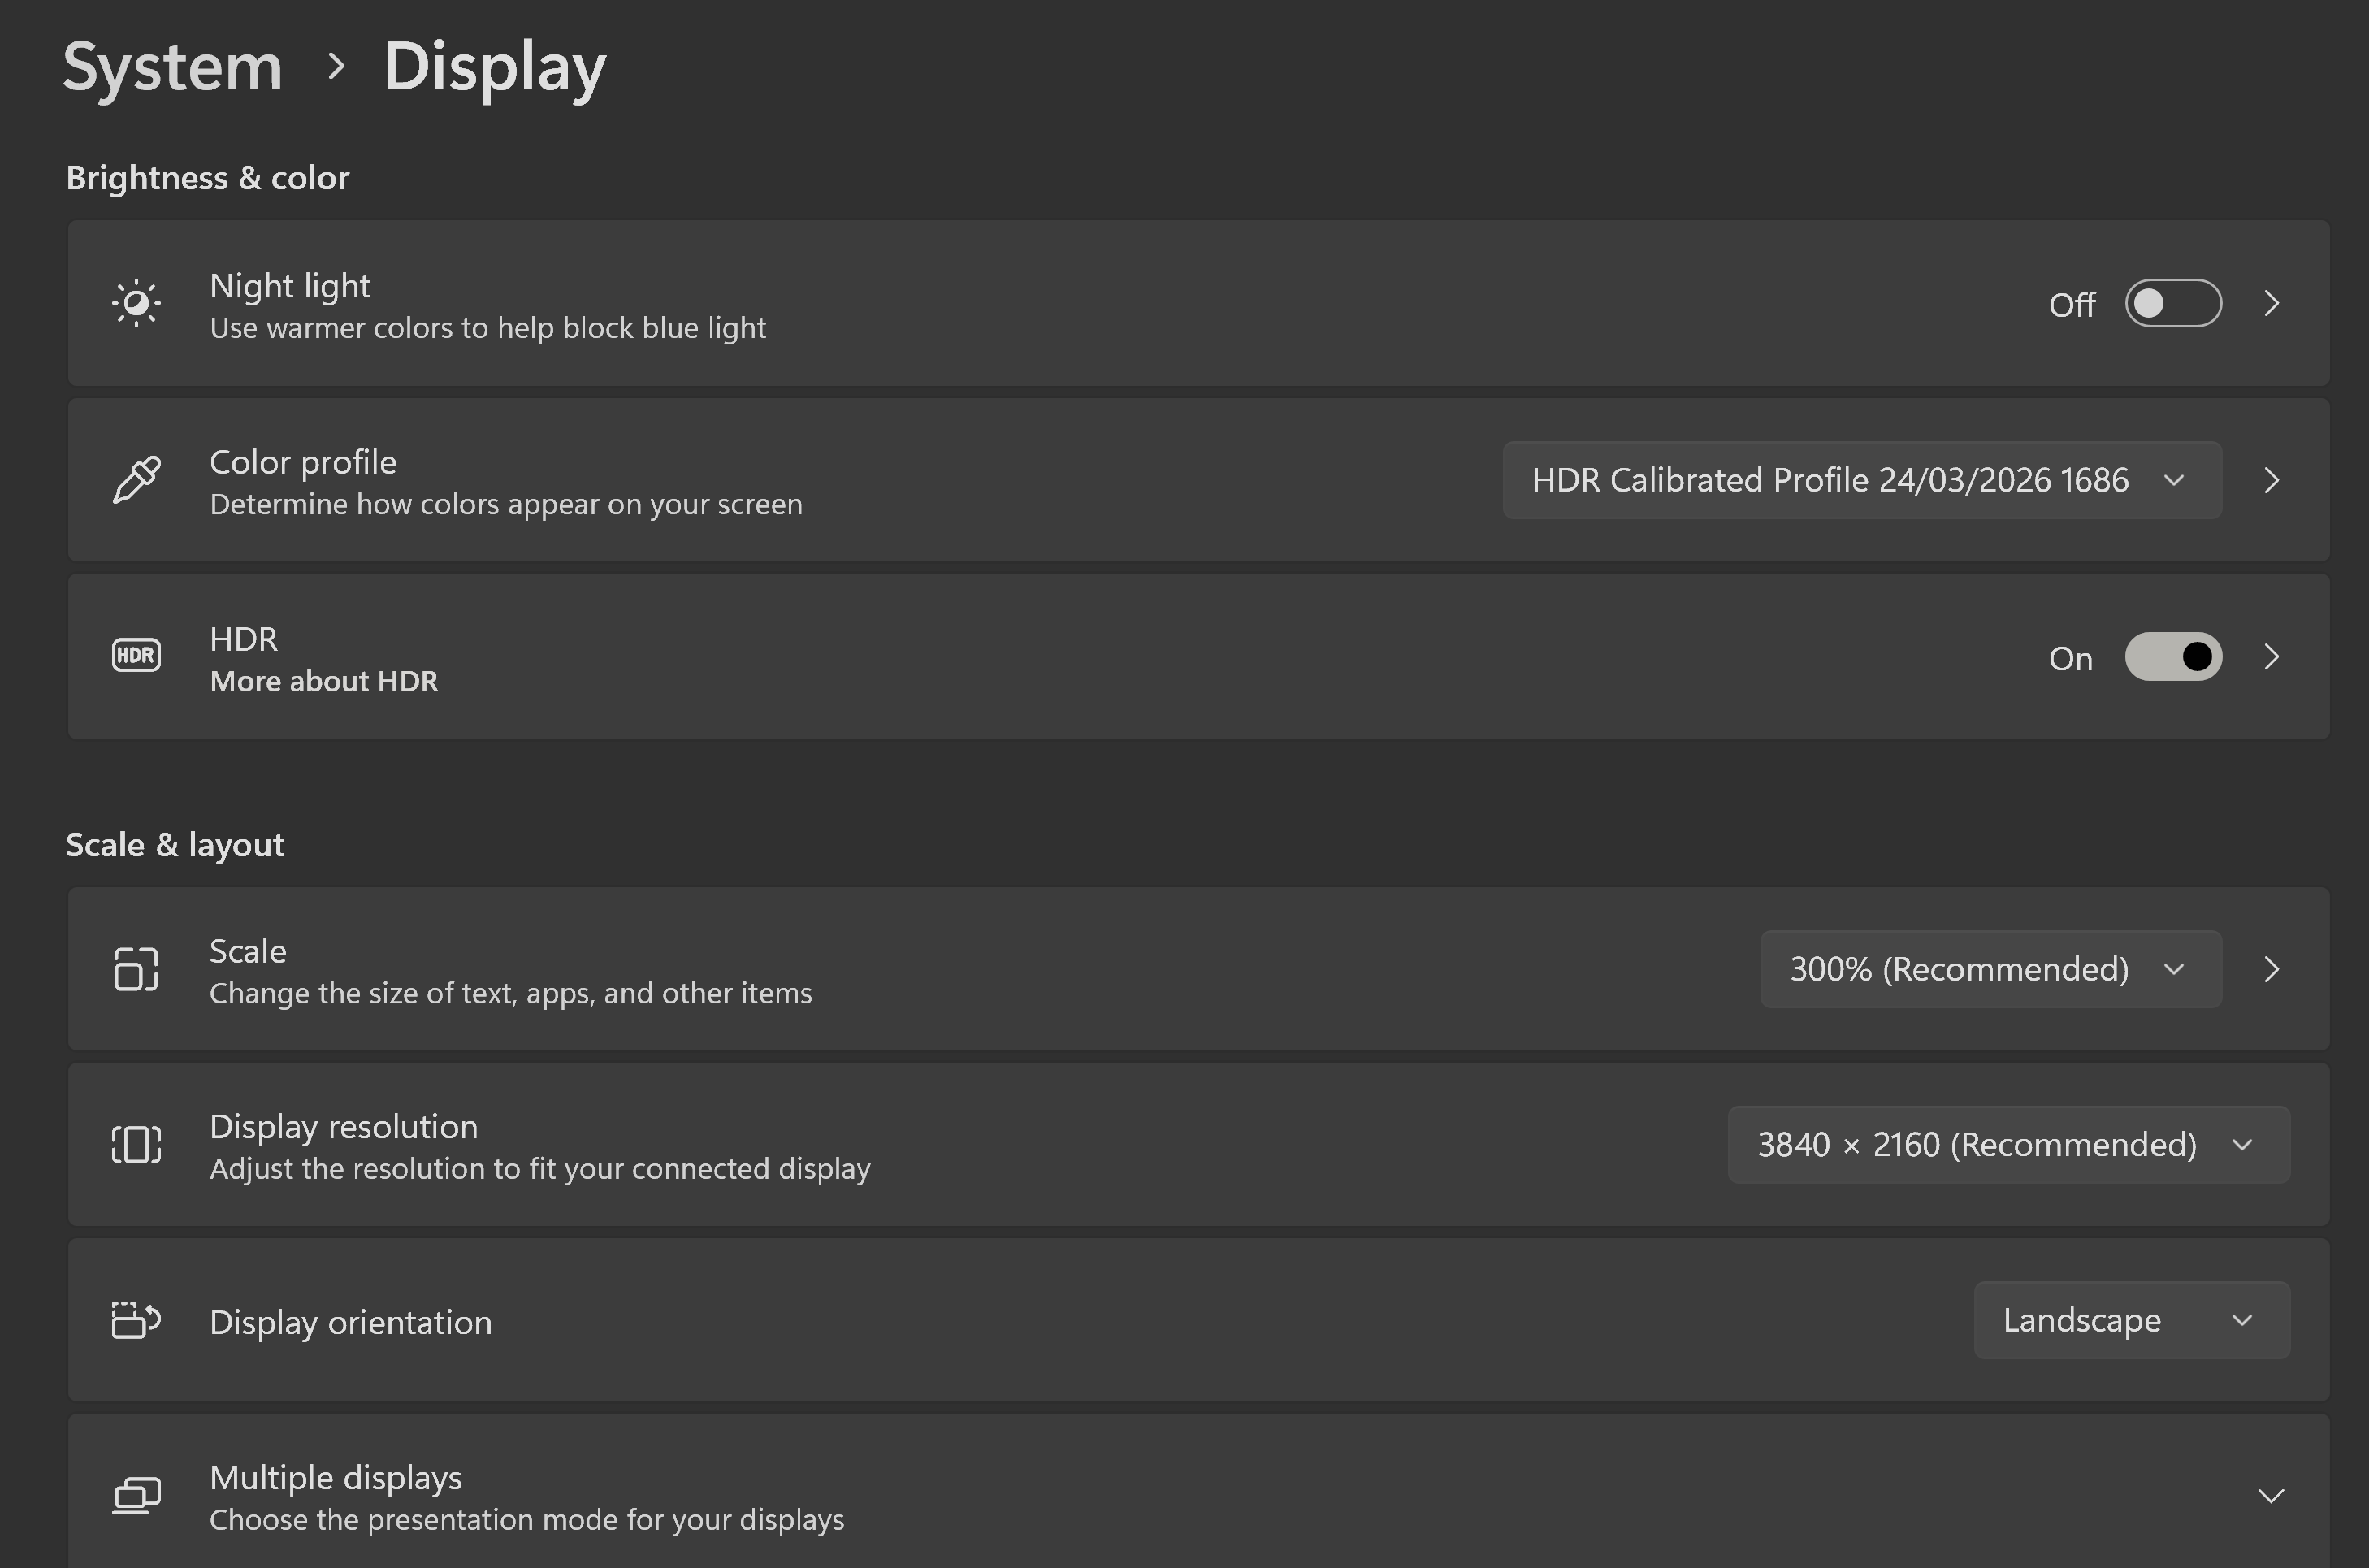
Task: Open the Color profile dropdown
Action: pos(1861,480)
